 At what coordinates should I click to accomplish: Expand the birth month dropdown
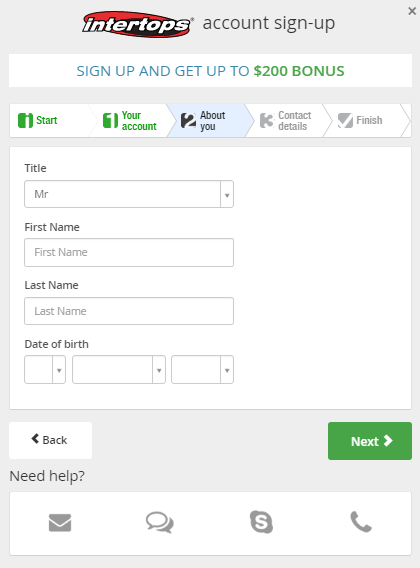click(x=119, y=369)
